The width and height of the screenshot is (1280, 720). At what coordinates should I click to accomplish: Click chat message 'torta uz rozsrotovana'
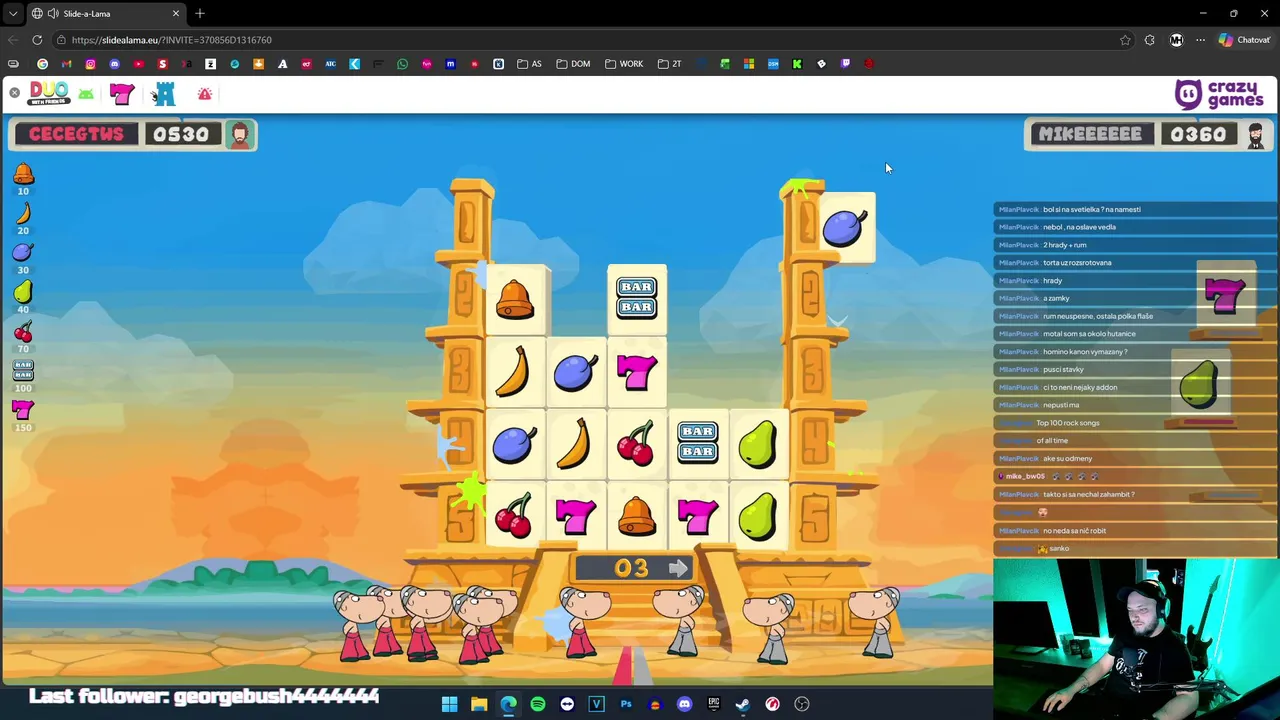tap(1077, 263)
